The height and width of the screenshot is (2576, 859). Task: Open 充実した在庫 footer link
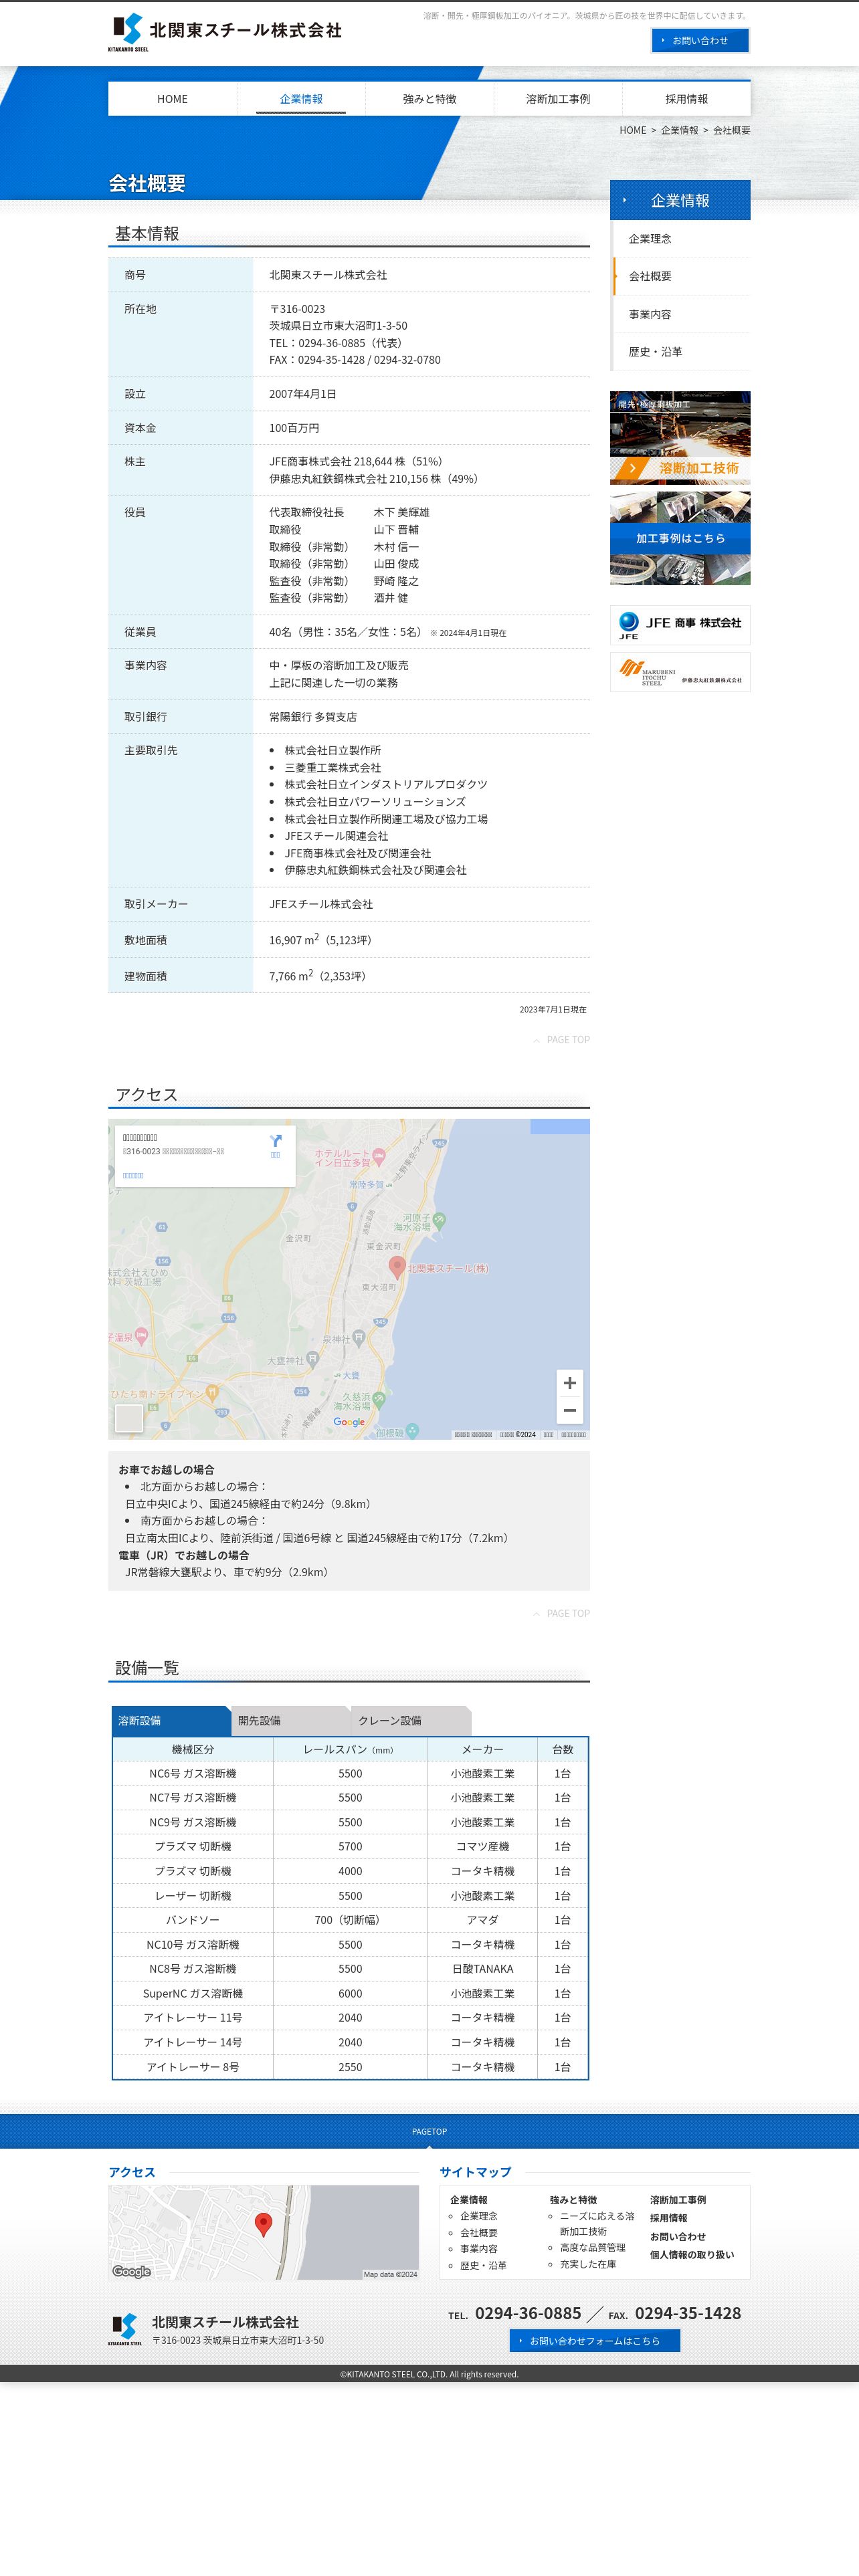587,2264
